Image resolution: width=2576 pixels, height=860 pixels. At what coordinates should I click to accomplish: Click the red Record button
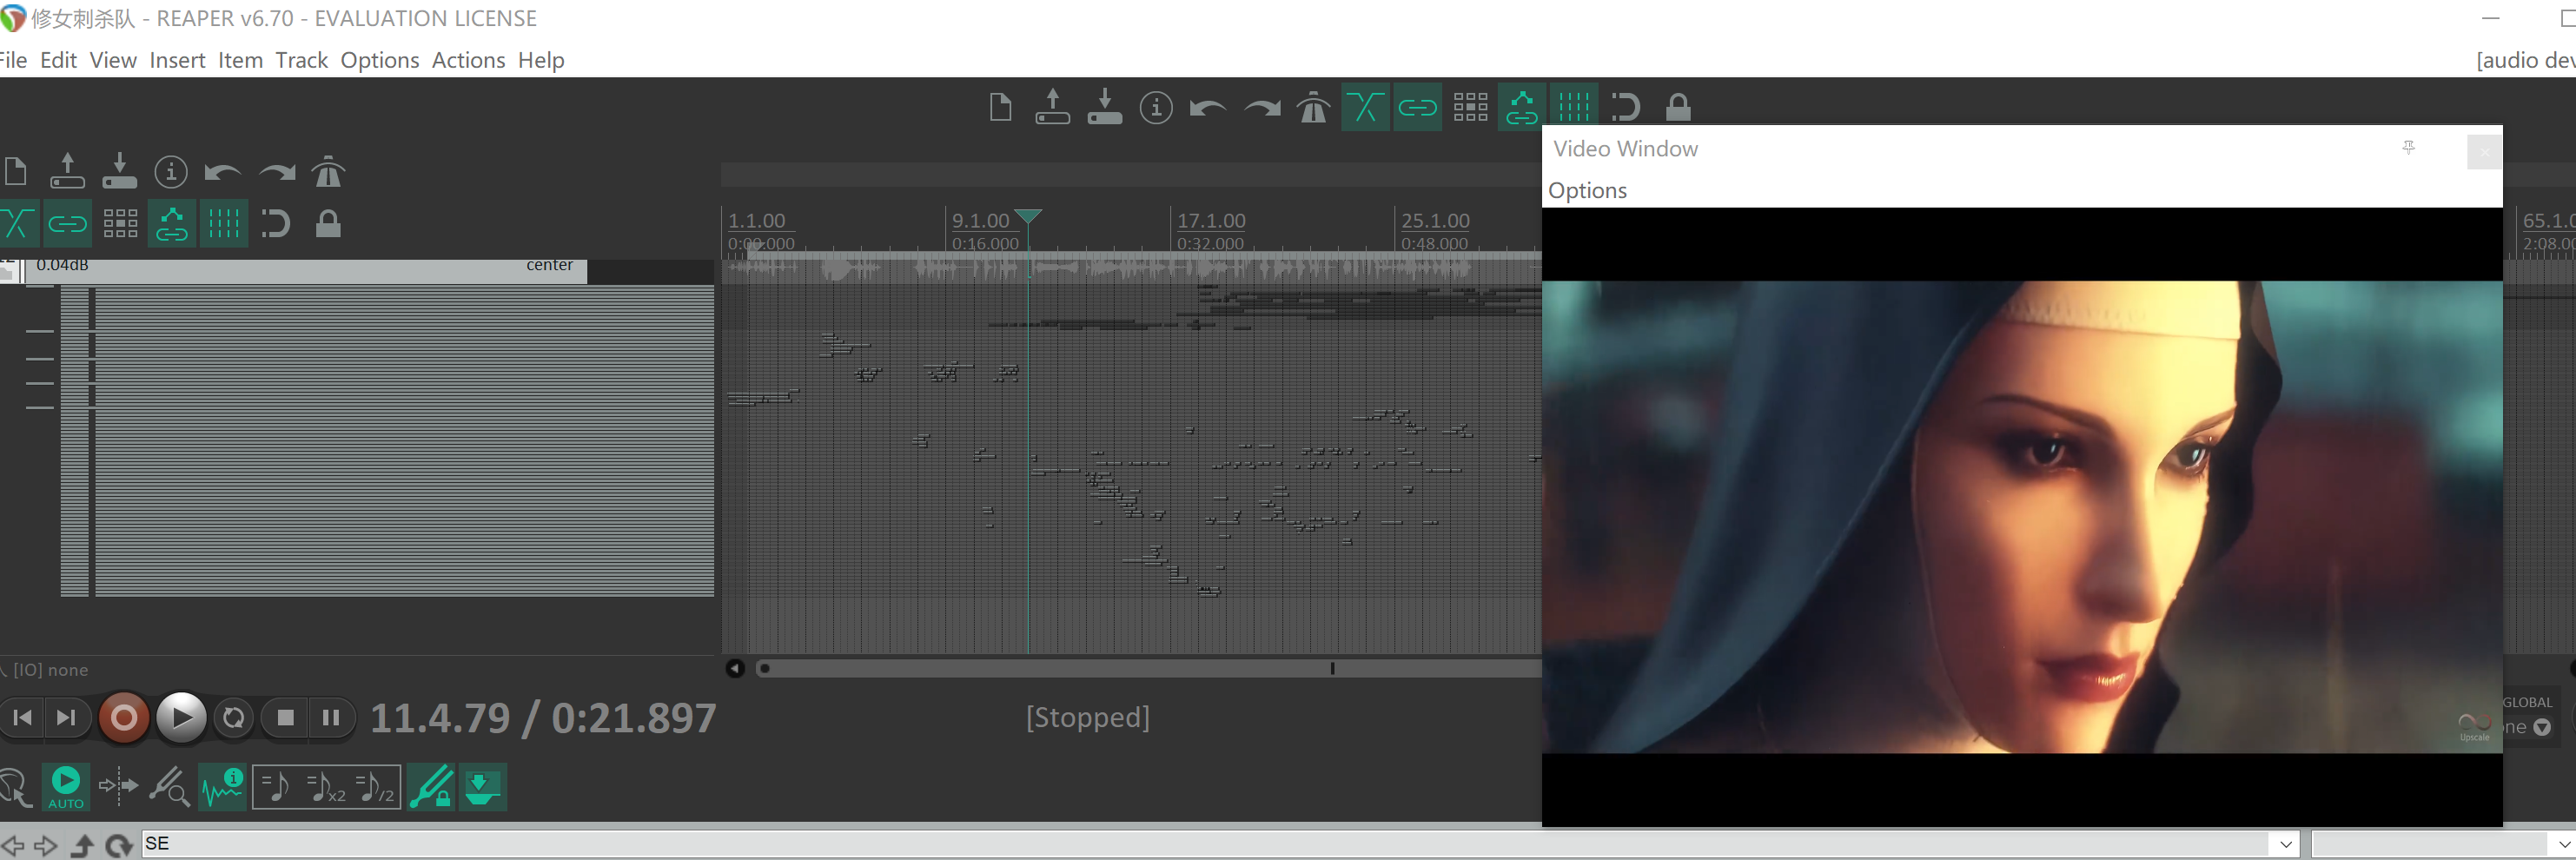tap(124, 718)
